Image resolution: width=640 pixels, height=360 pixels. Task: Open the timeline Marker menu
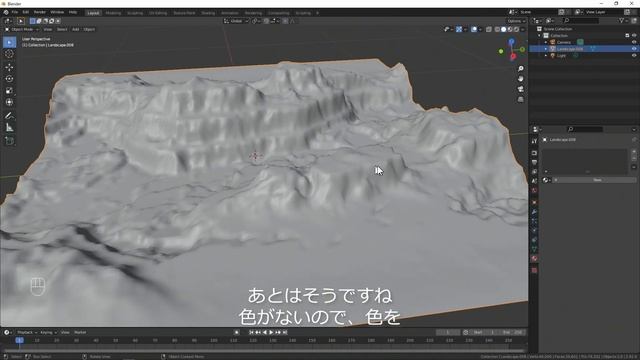(80, 332)
